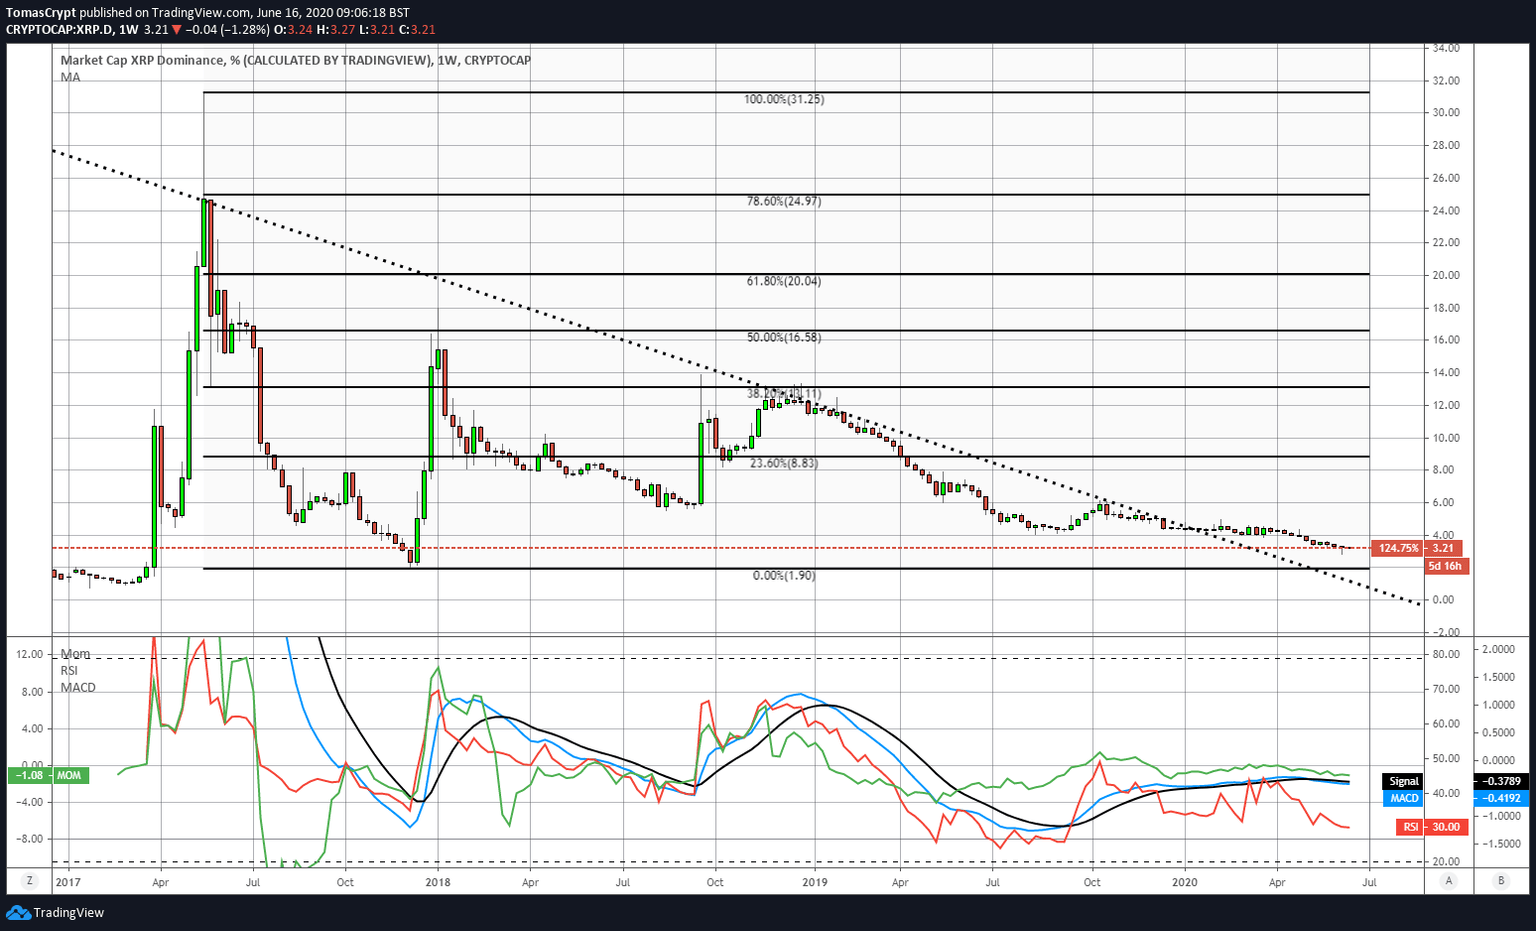Click the TradingView text at bottom left
This screenshot has width=1536, height=931.
coord(68,912)
